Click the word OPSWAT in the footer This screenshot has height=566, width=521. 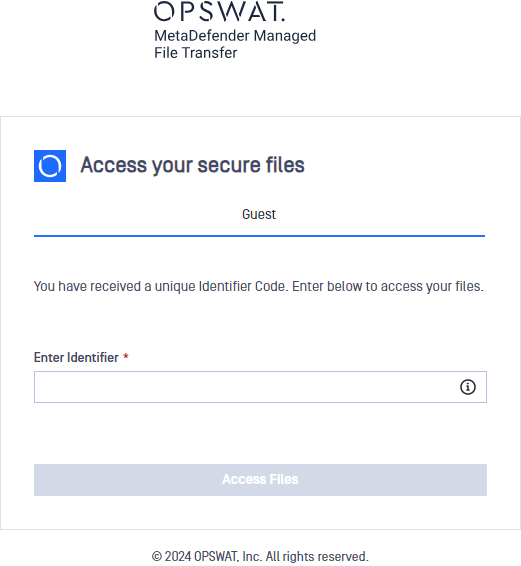click(x=216, y=556)
